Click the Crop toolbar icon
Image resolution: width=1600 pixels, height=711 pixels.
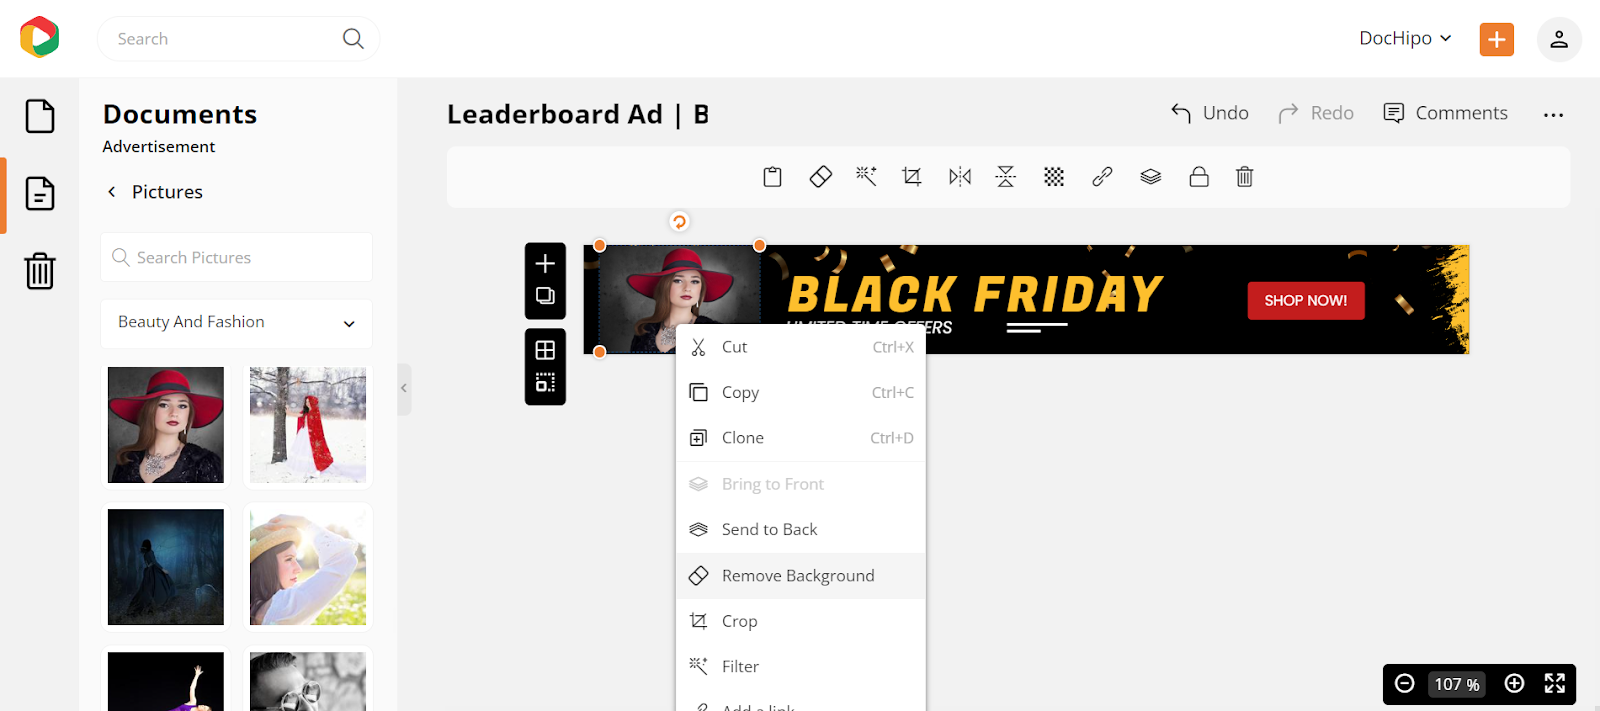tap(912, 177)
